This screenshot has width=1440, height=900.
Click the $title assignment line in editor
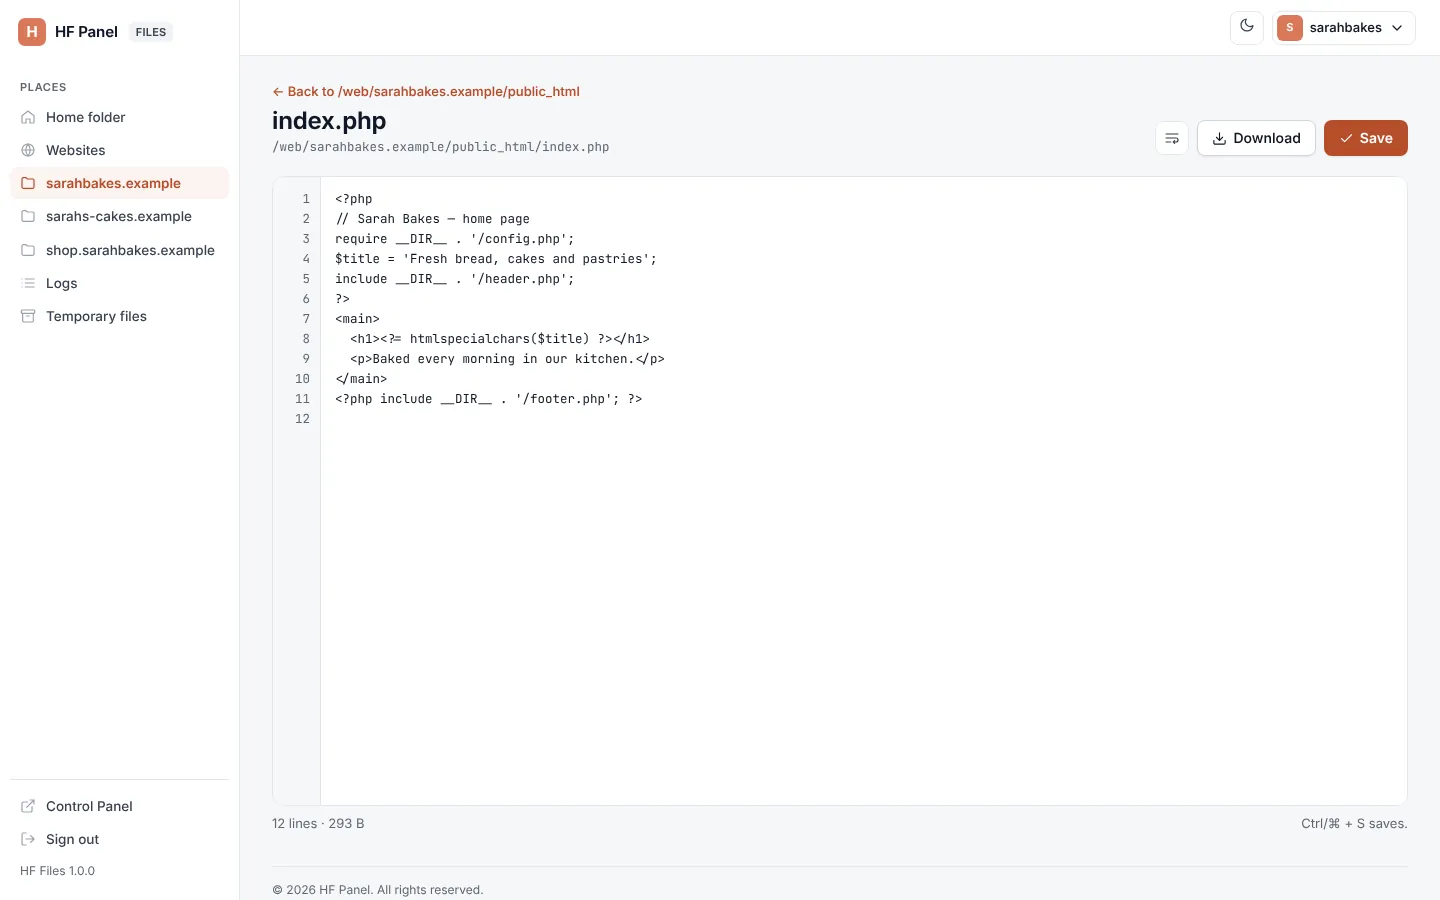pyautogui.click(x=496, y=259)
